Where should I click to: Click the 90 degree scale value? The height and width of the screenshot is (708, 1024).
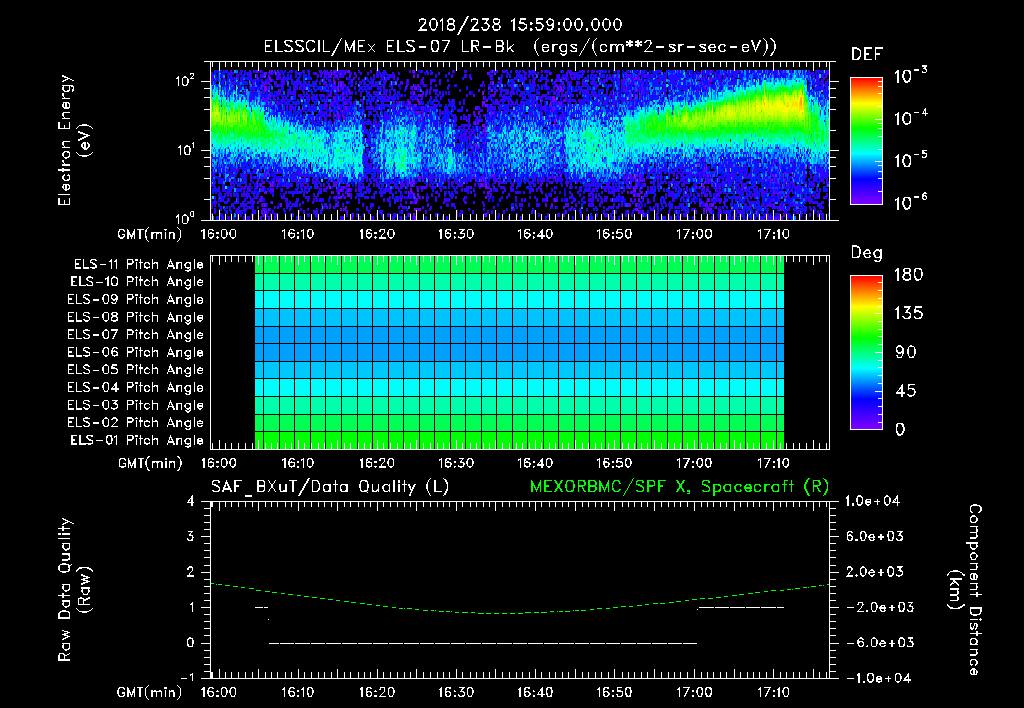(906, 352)
